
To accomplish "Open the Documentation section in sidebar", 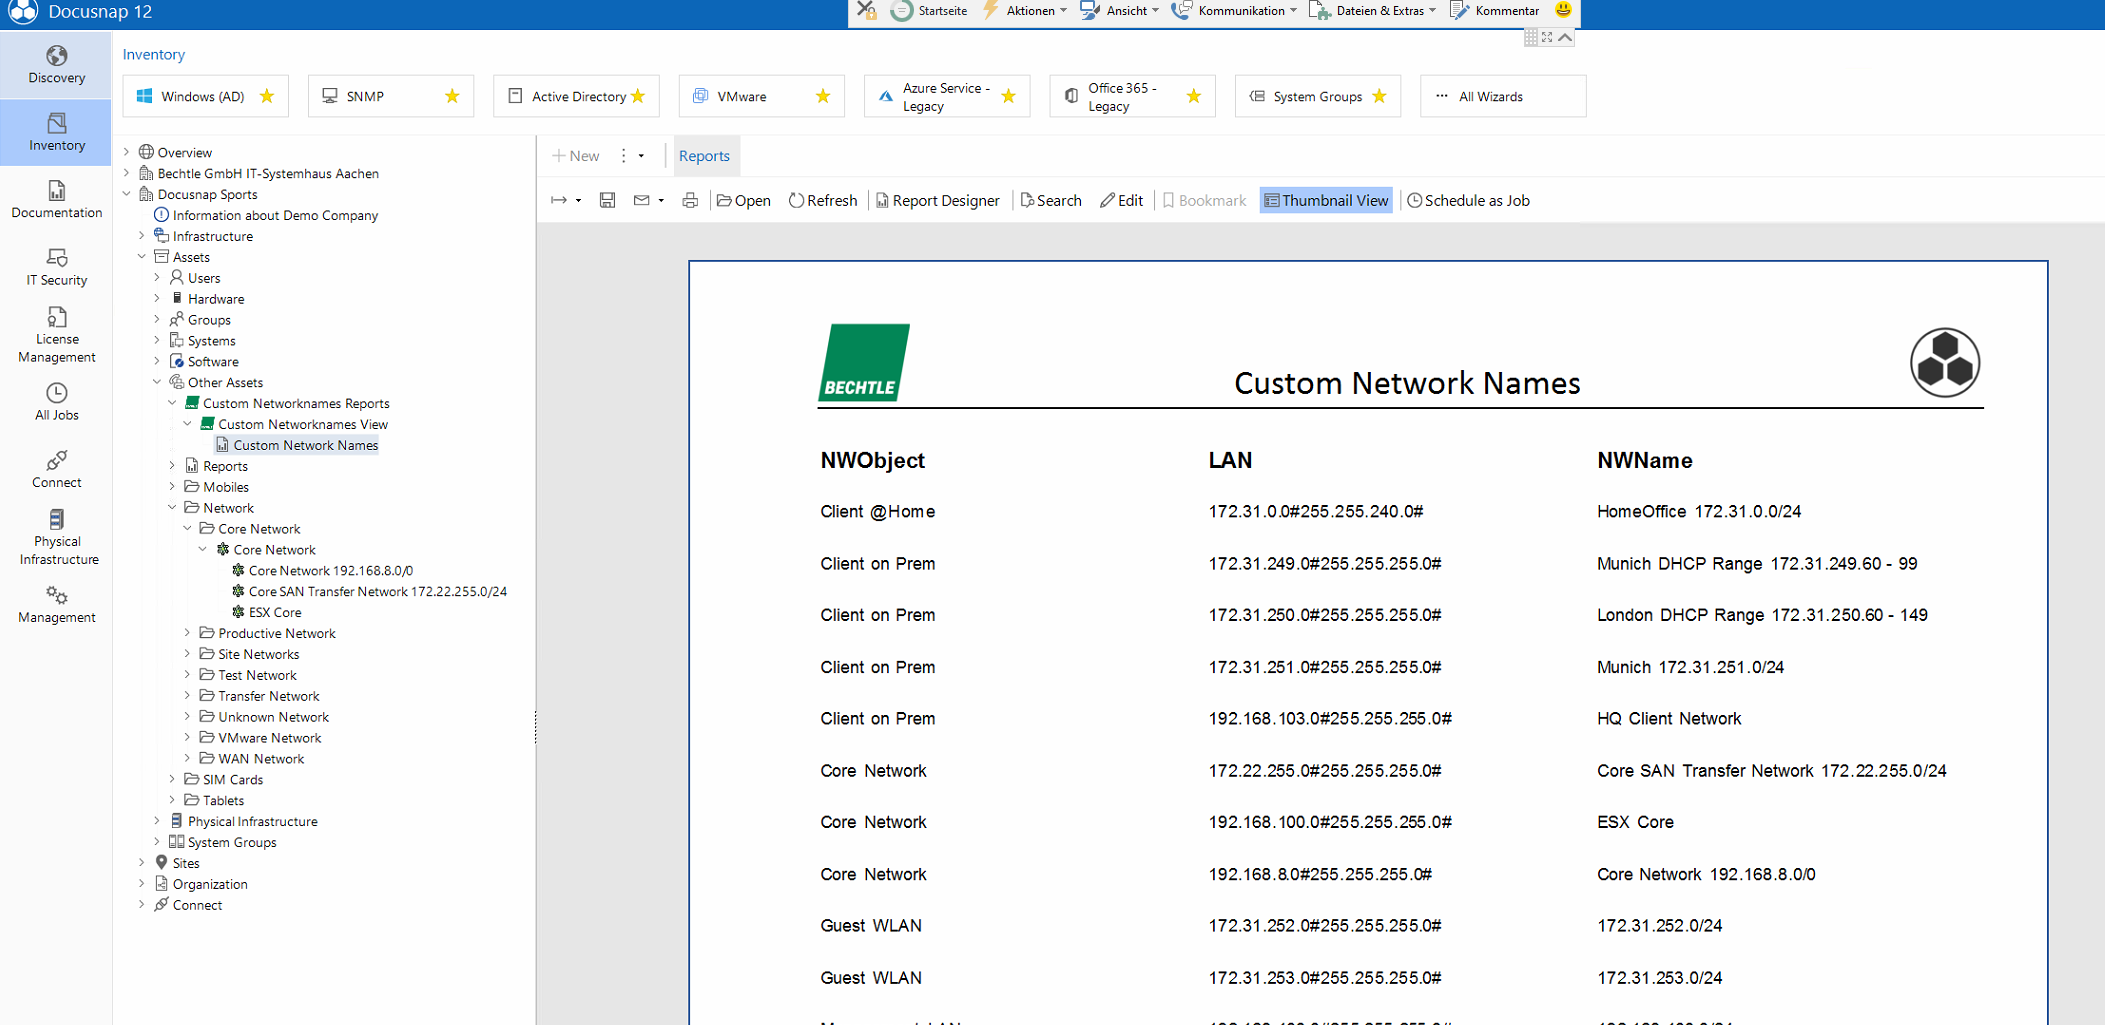I will click(x=56, y=200).
